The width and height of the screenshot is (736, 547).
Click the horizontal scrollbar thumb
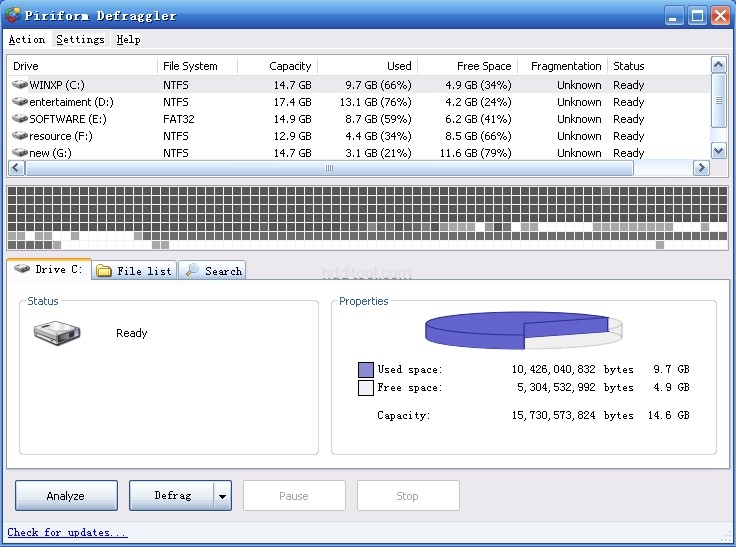click(x=329, y=168)
